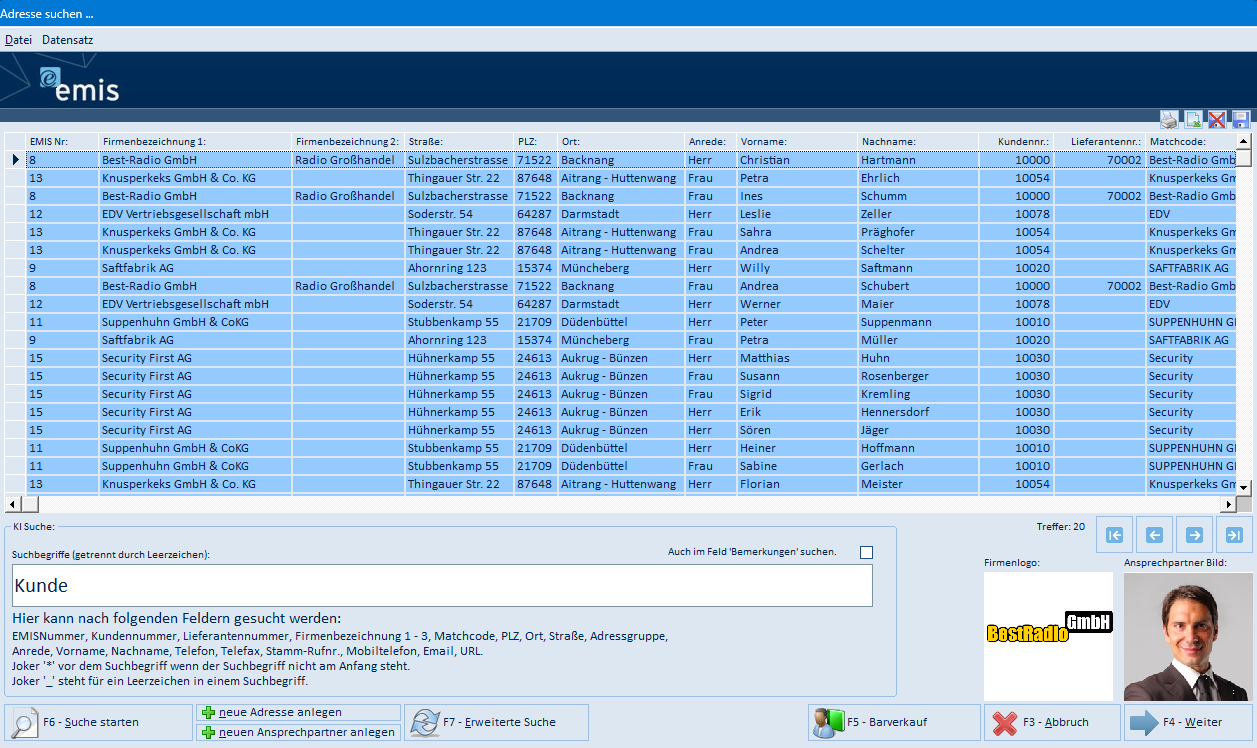Cancel with F3 - Abbruch
This screenshot has width=1257, height=748.
(1052, 722)
